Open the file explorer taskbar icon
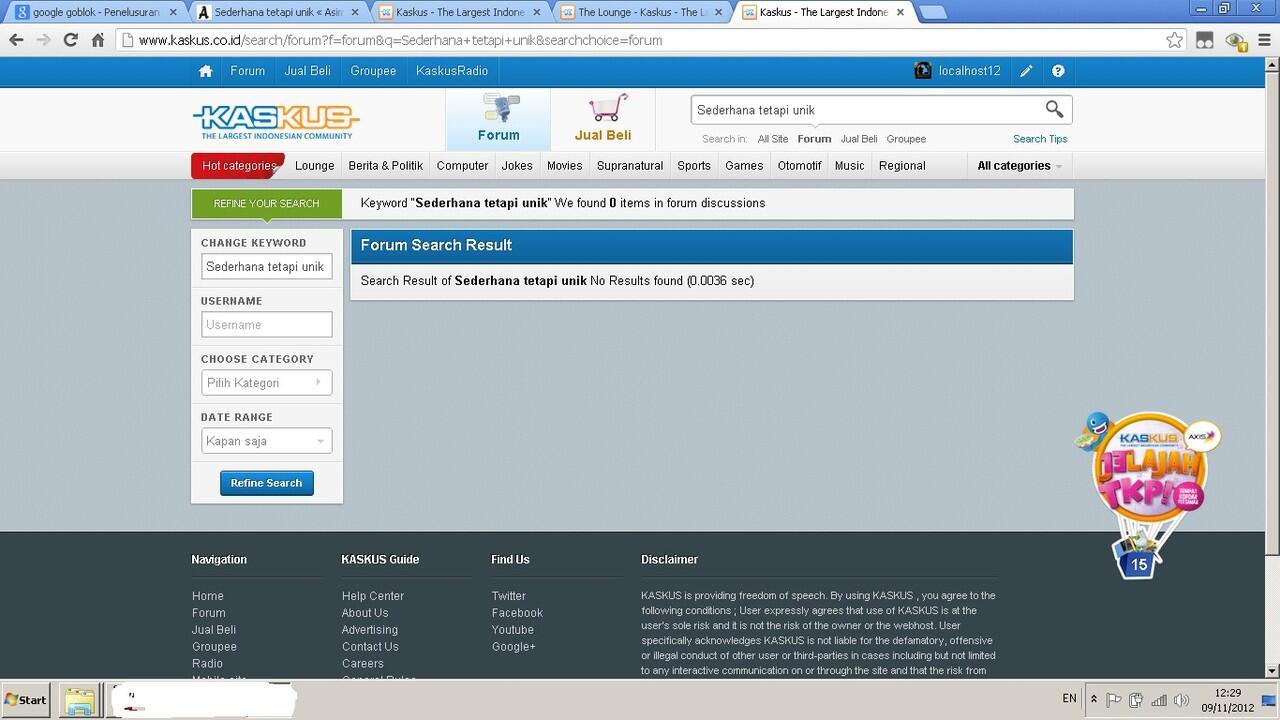The height and width of the screenshot is (720, 1280). pyautogui.click(x=79, y=700)
